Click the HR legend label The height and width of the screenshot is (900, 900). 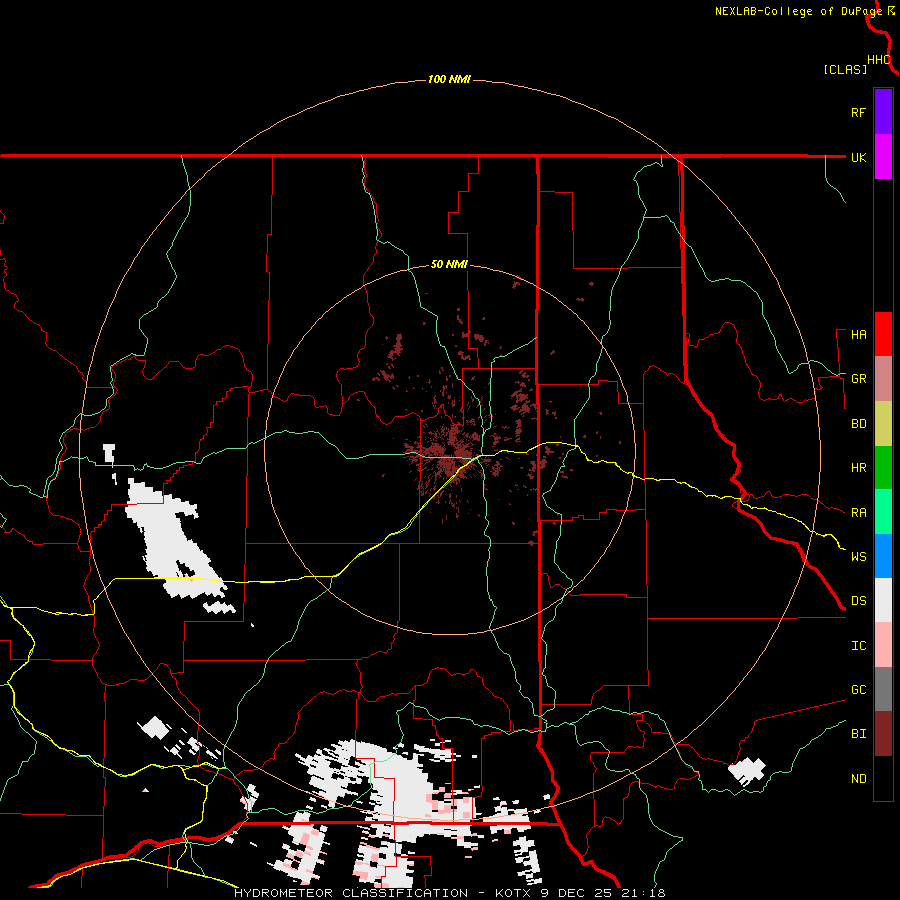[x=858, y=468]
